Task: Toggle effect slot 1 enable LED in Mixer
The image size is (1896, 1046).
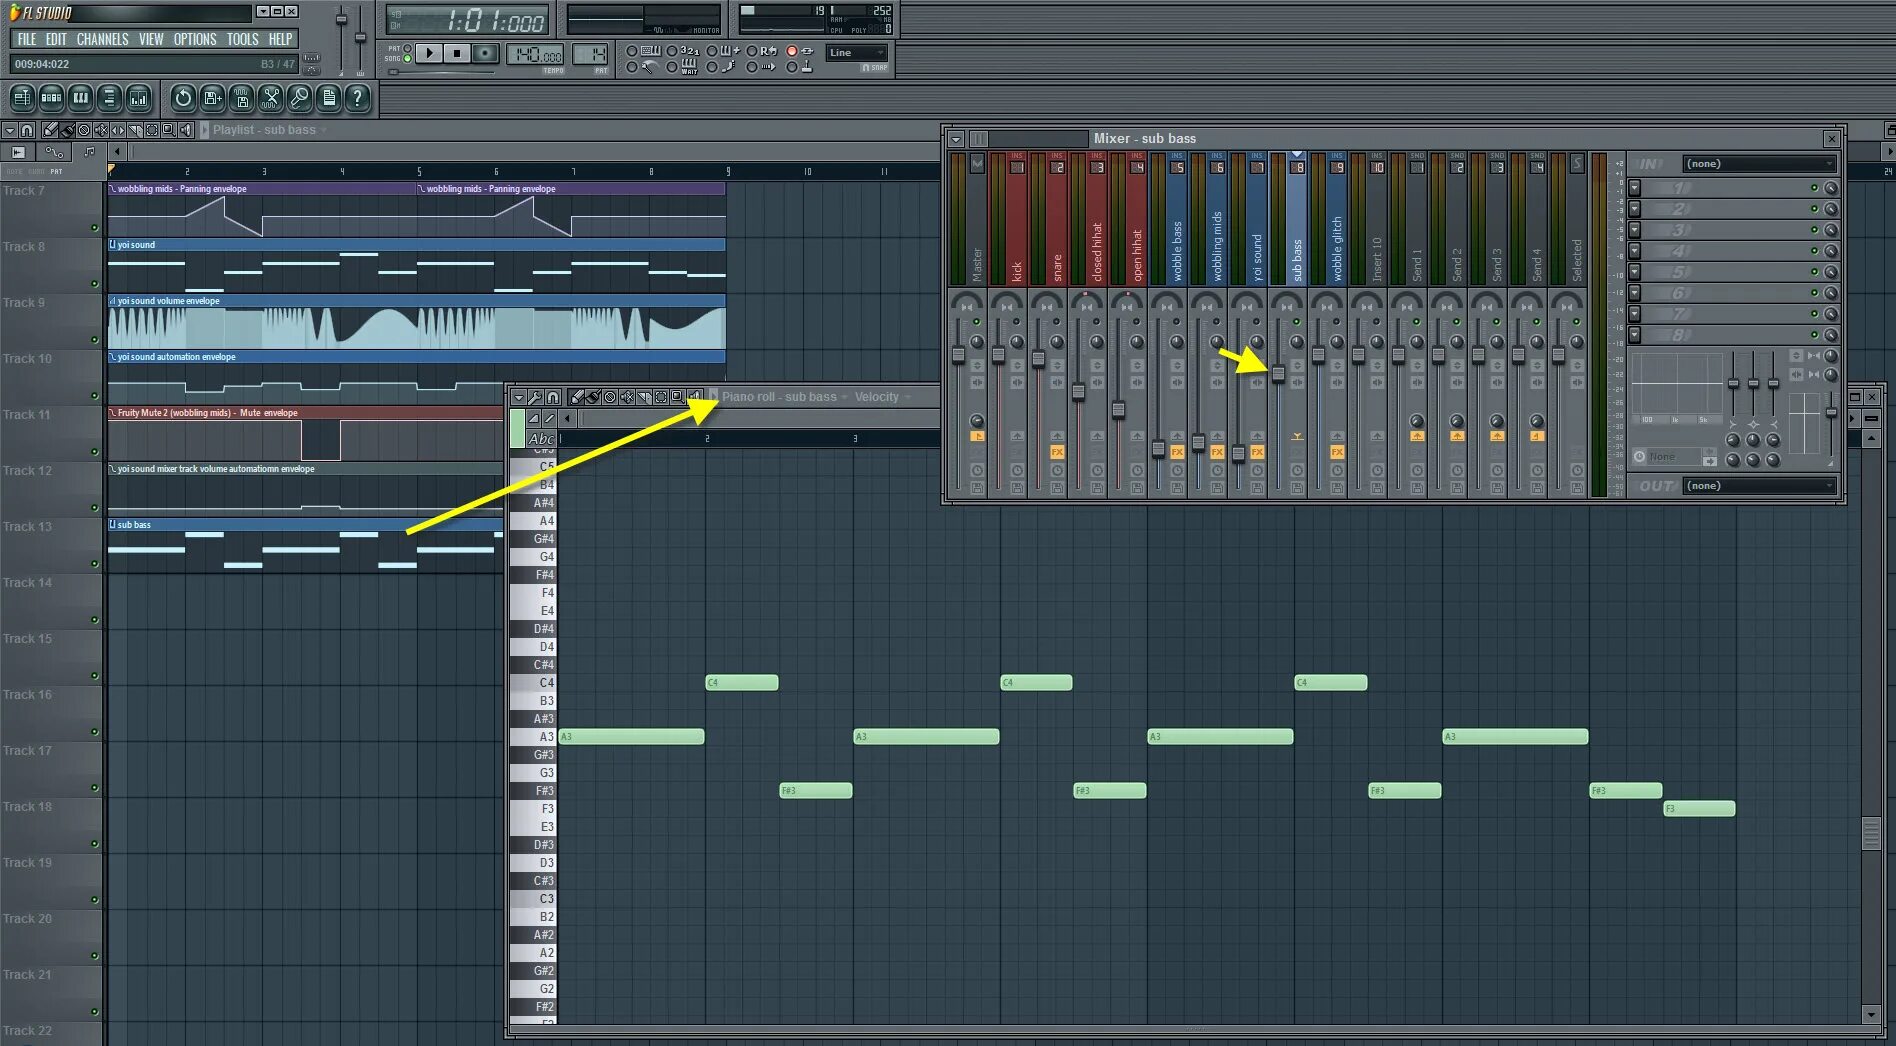Action: coord(1814,188)
